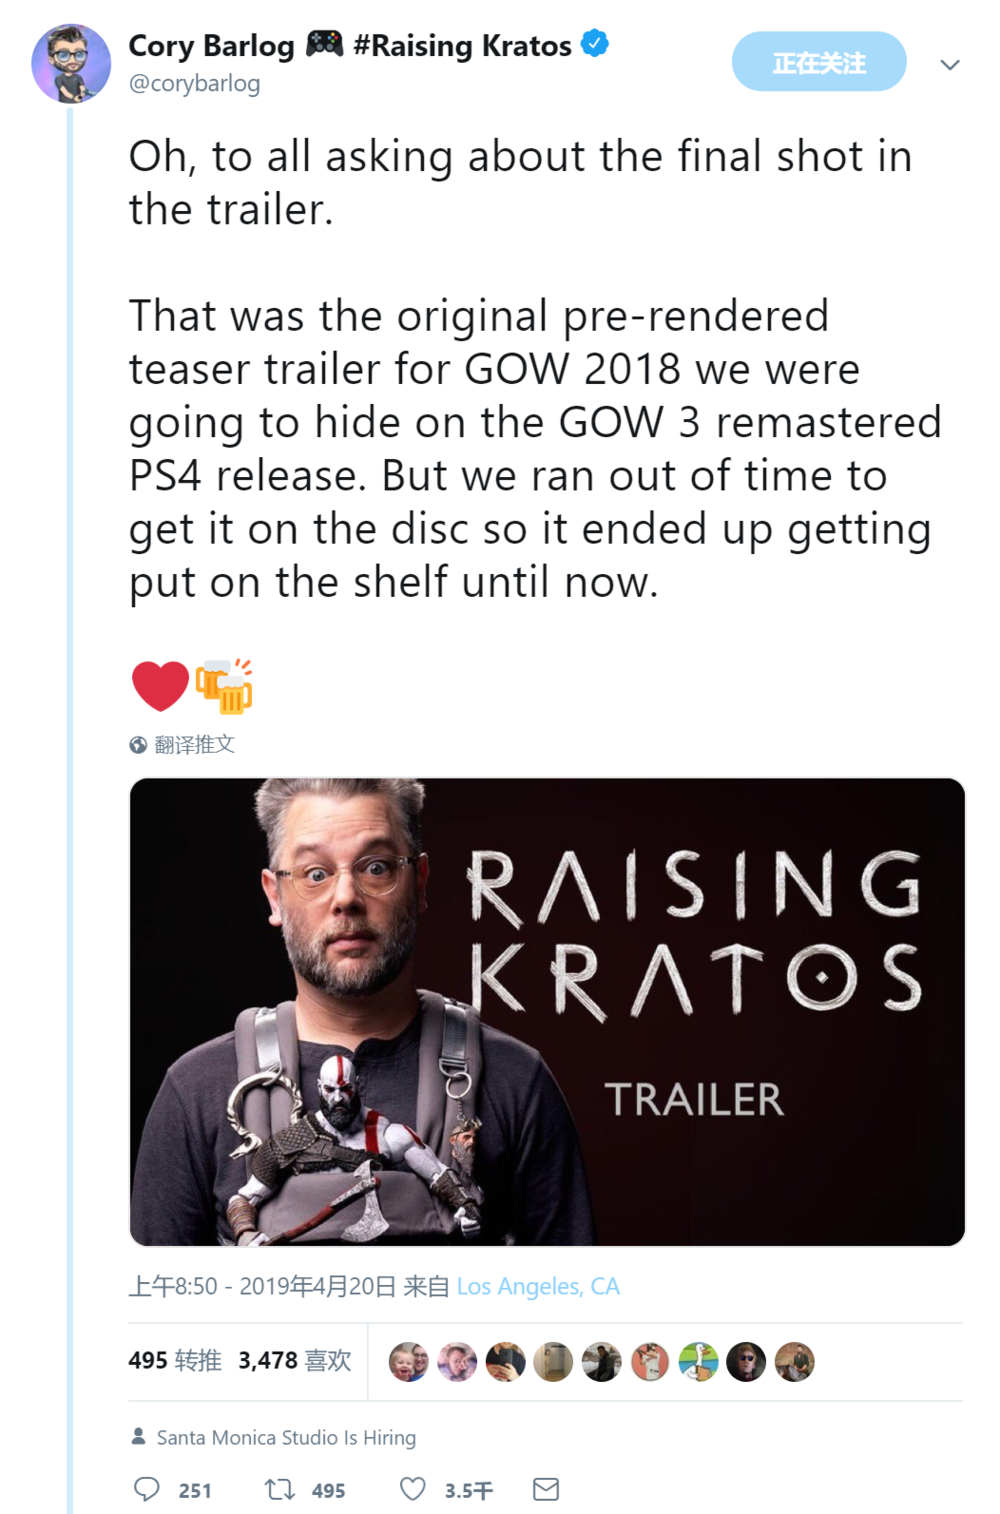1000x1514 pixels.
Task: Toggle the blue following button
Action: pos(819,62)
